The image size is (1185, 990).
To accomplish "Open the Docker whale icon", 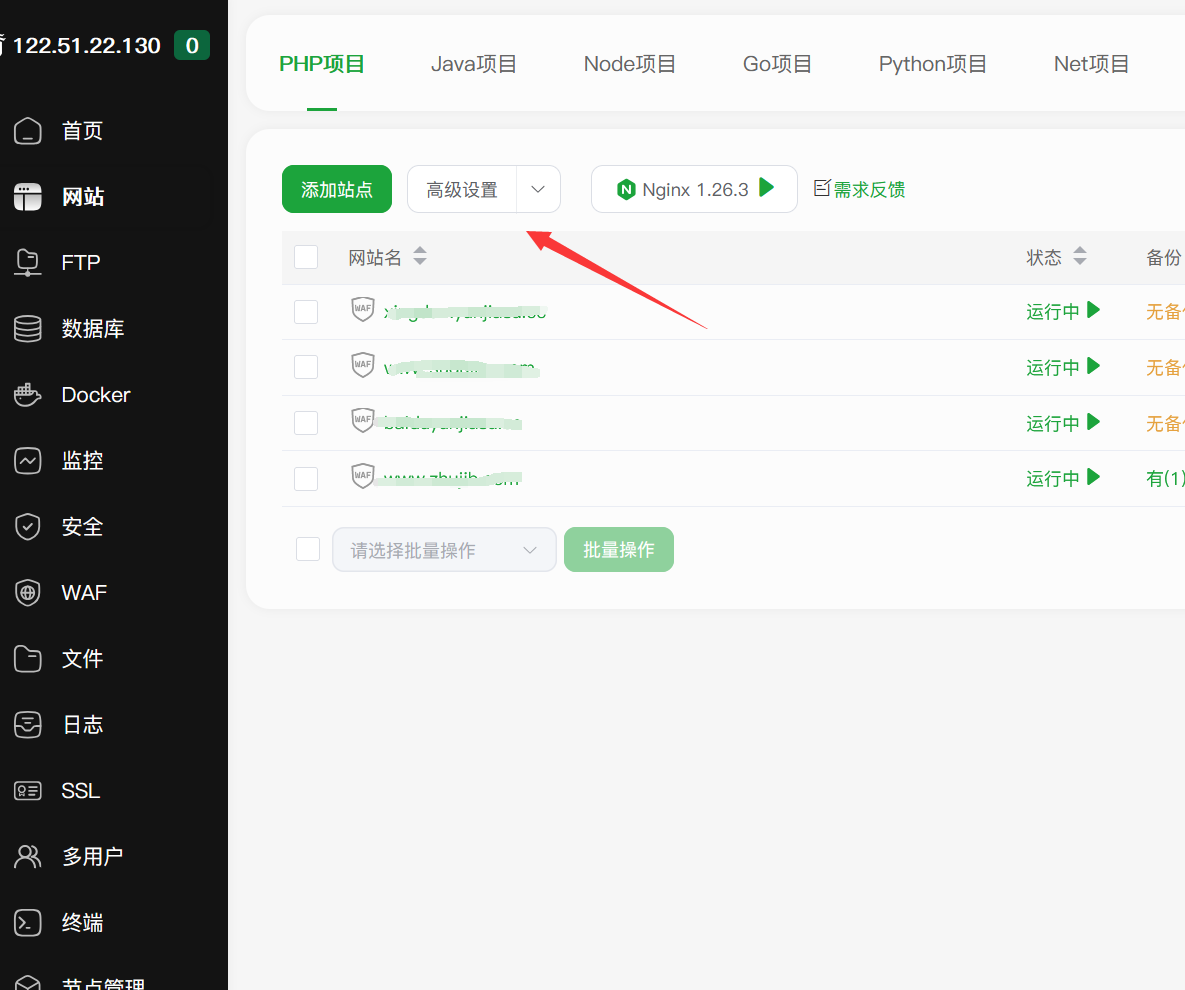I will (28, 394).
